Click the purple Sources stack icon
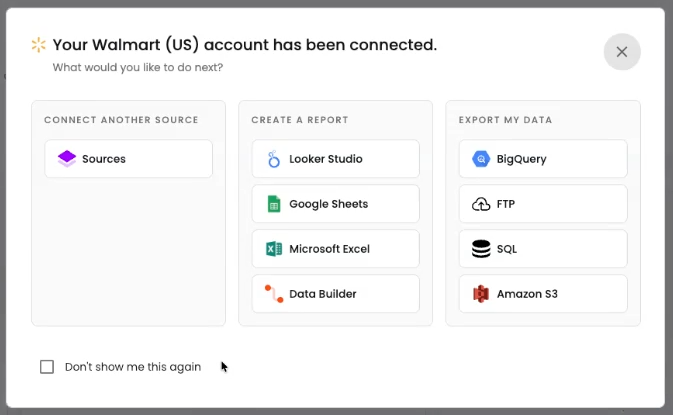Image resolution: width=673 pixels, height=415 pixels. 67,159
